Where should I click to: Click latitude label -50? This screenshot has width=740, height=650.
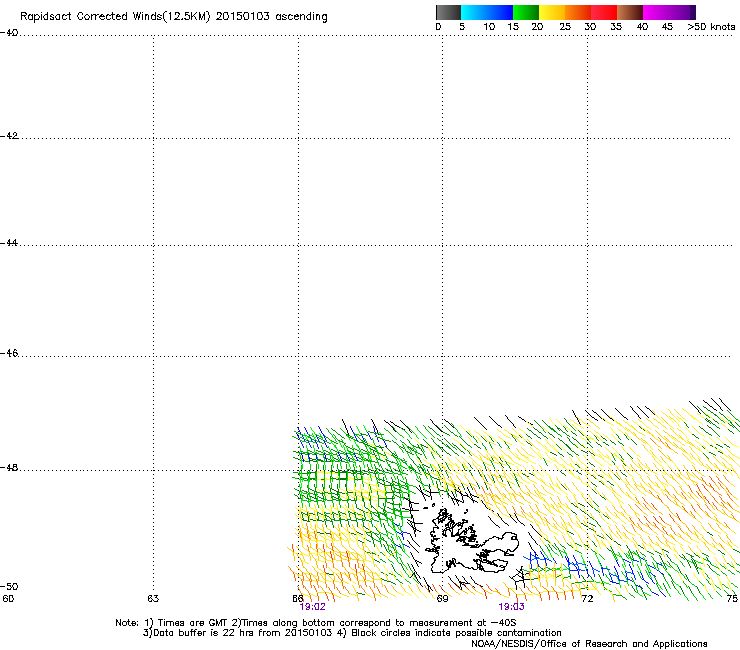coord(9,587)
